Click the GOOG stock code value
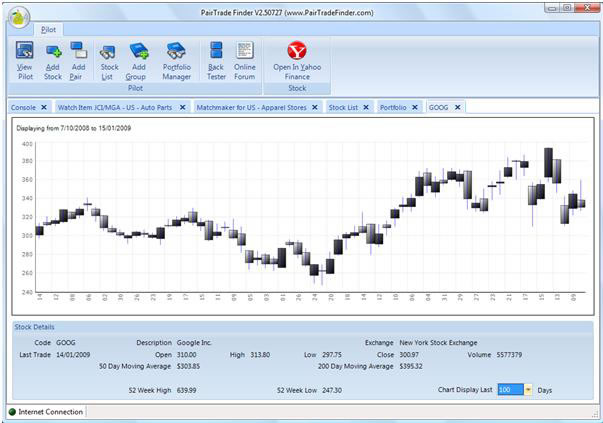Screen dimensions: 603x423 66,343
